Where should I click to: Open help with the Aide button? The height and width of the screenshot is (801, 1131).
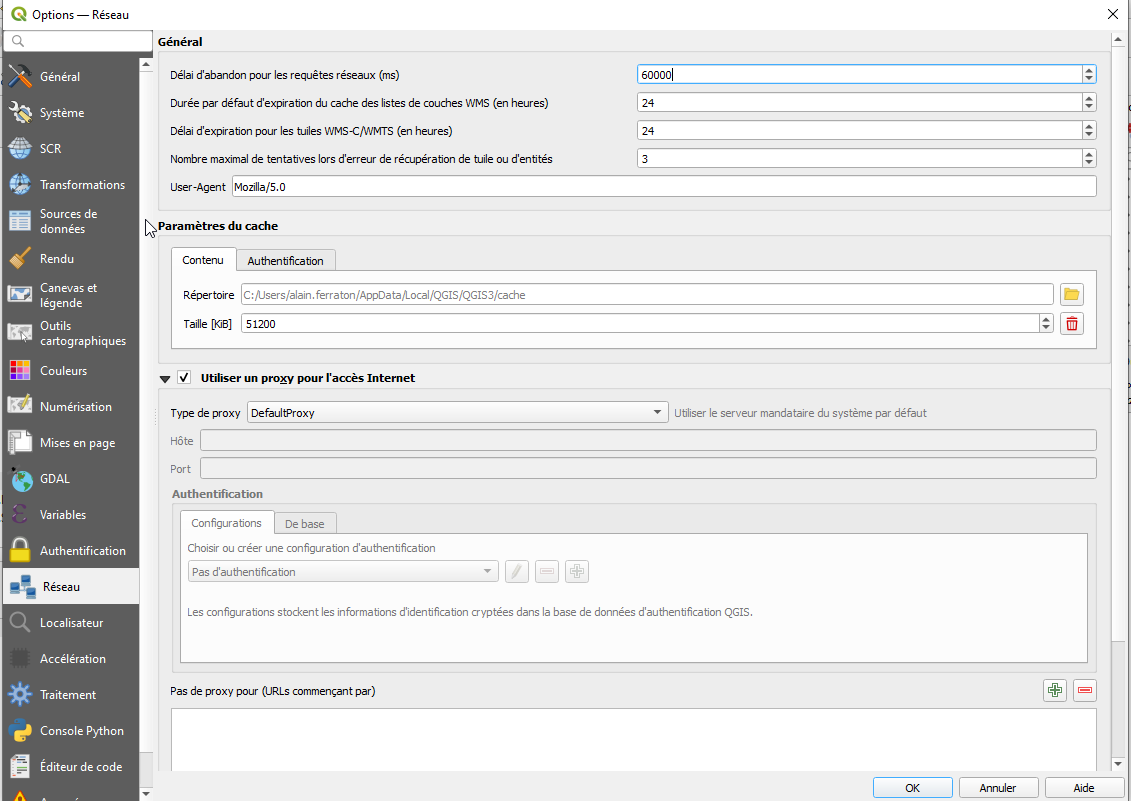click(1084, 787)
